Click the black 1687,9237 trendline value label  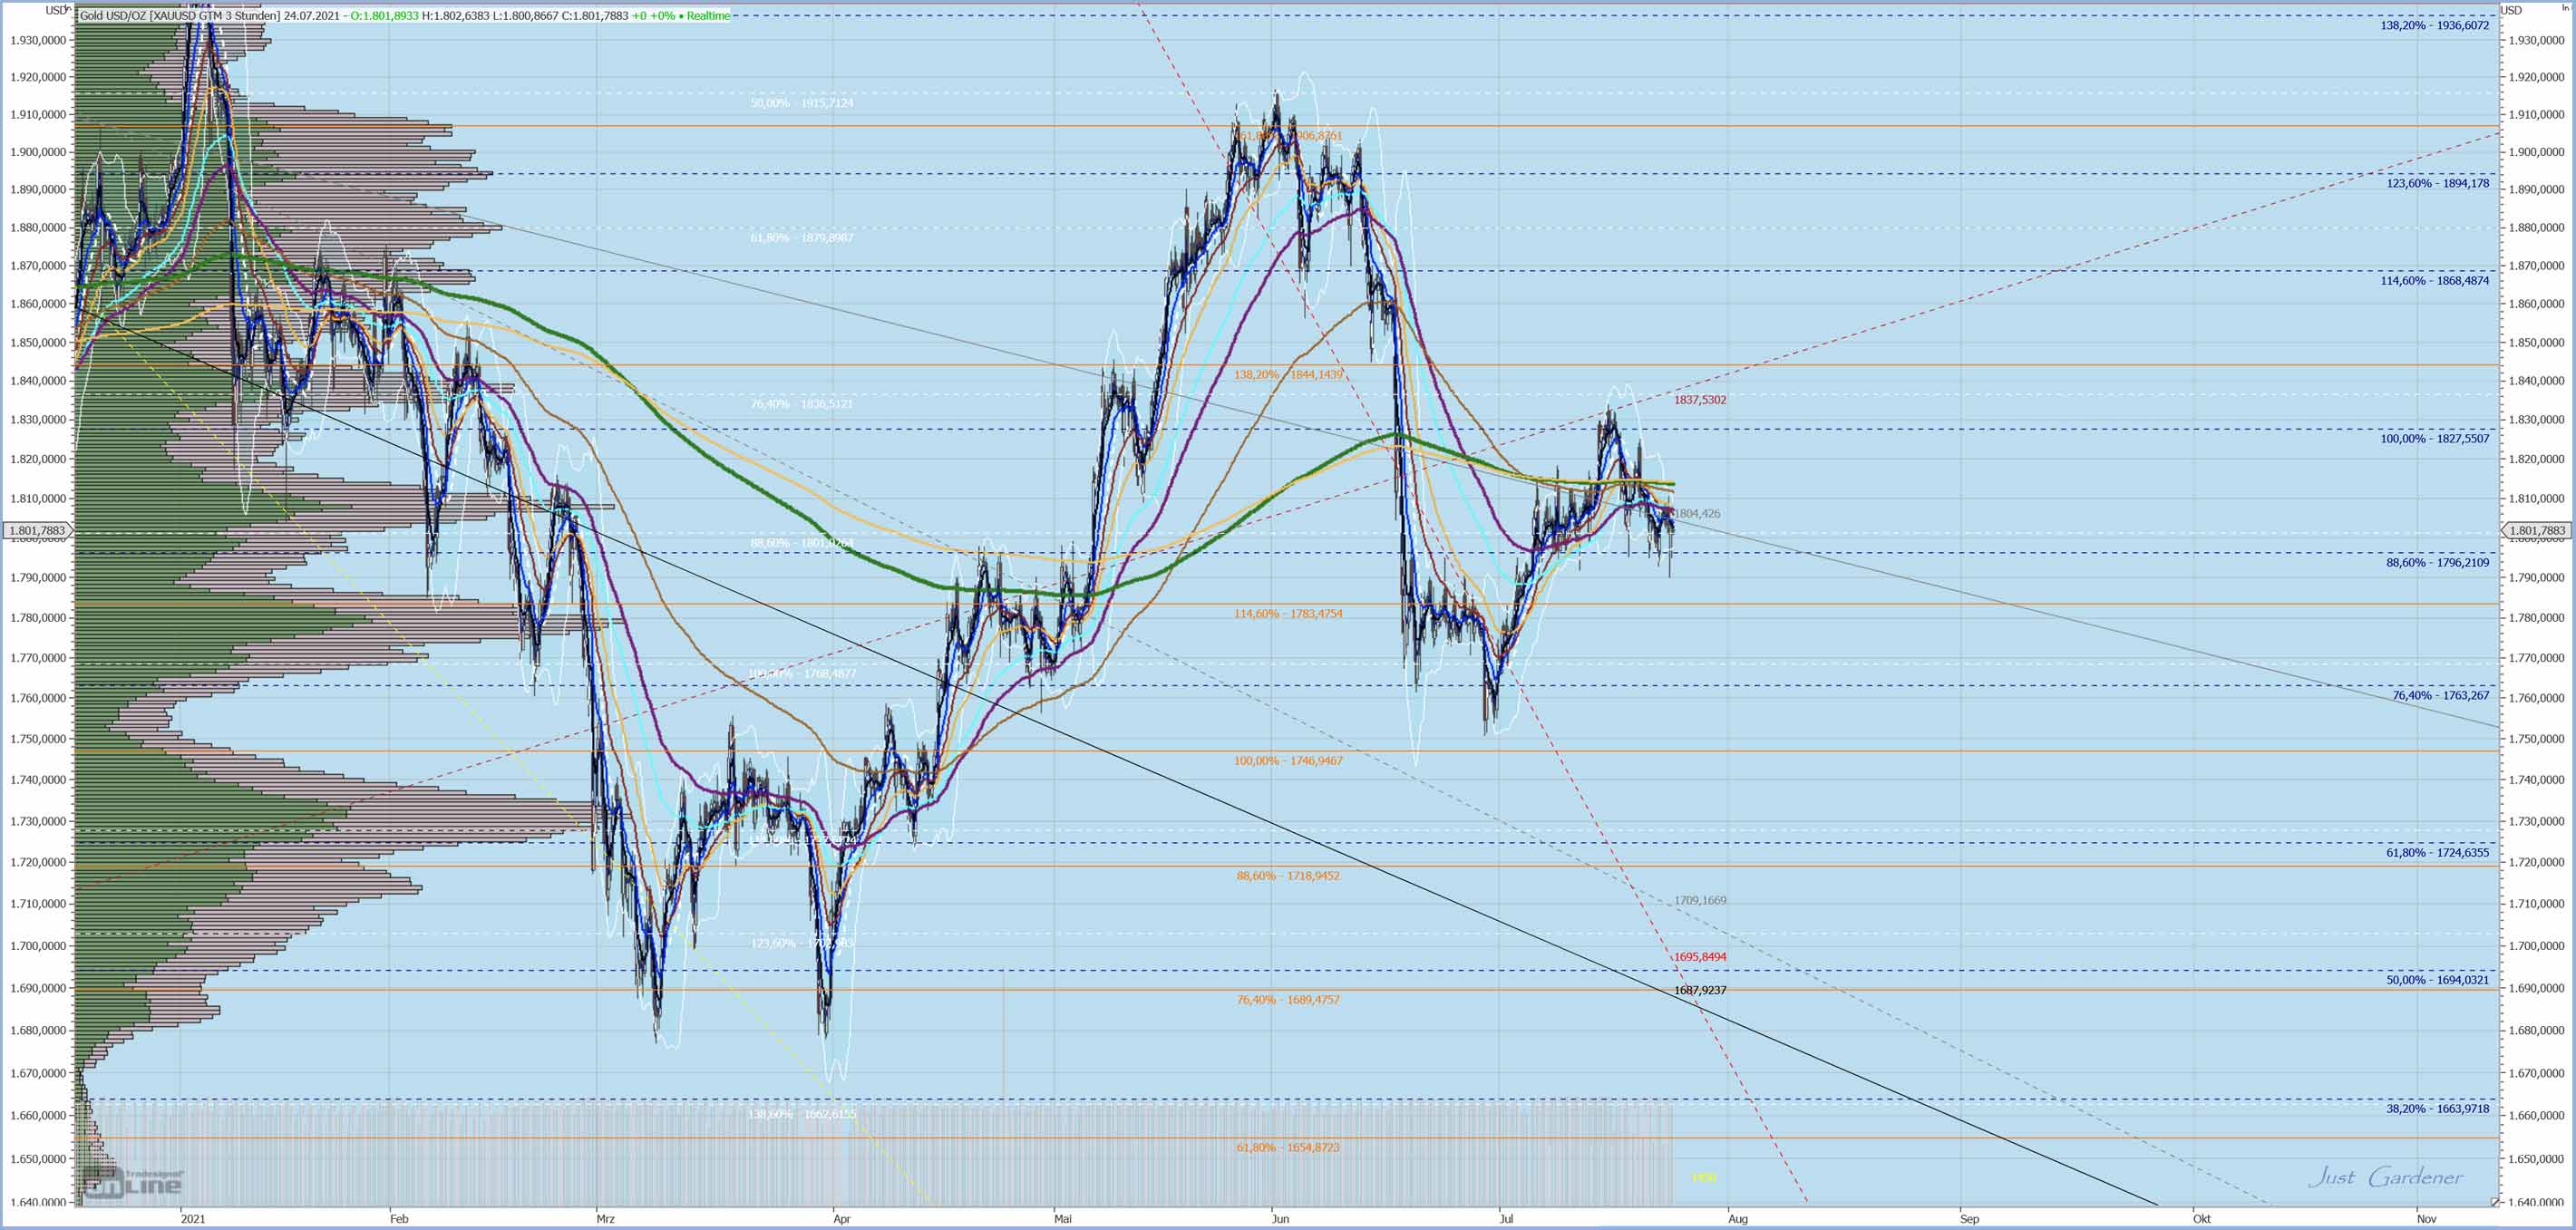(1699, 990)
